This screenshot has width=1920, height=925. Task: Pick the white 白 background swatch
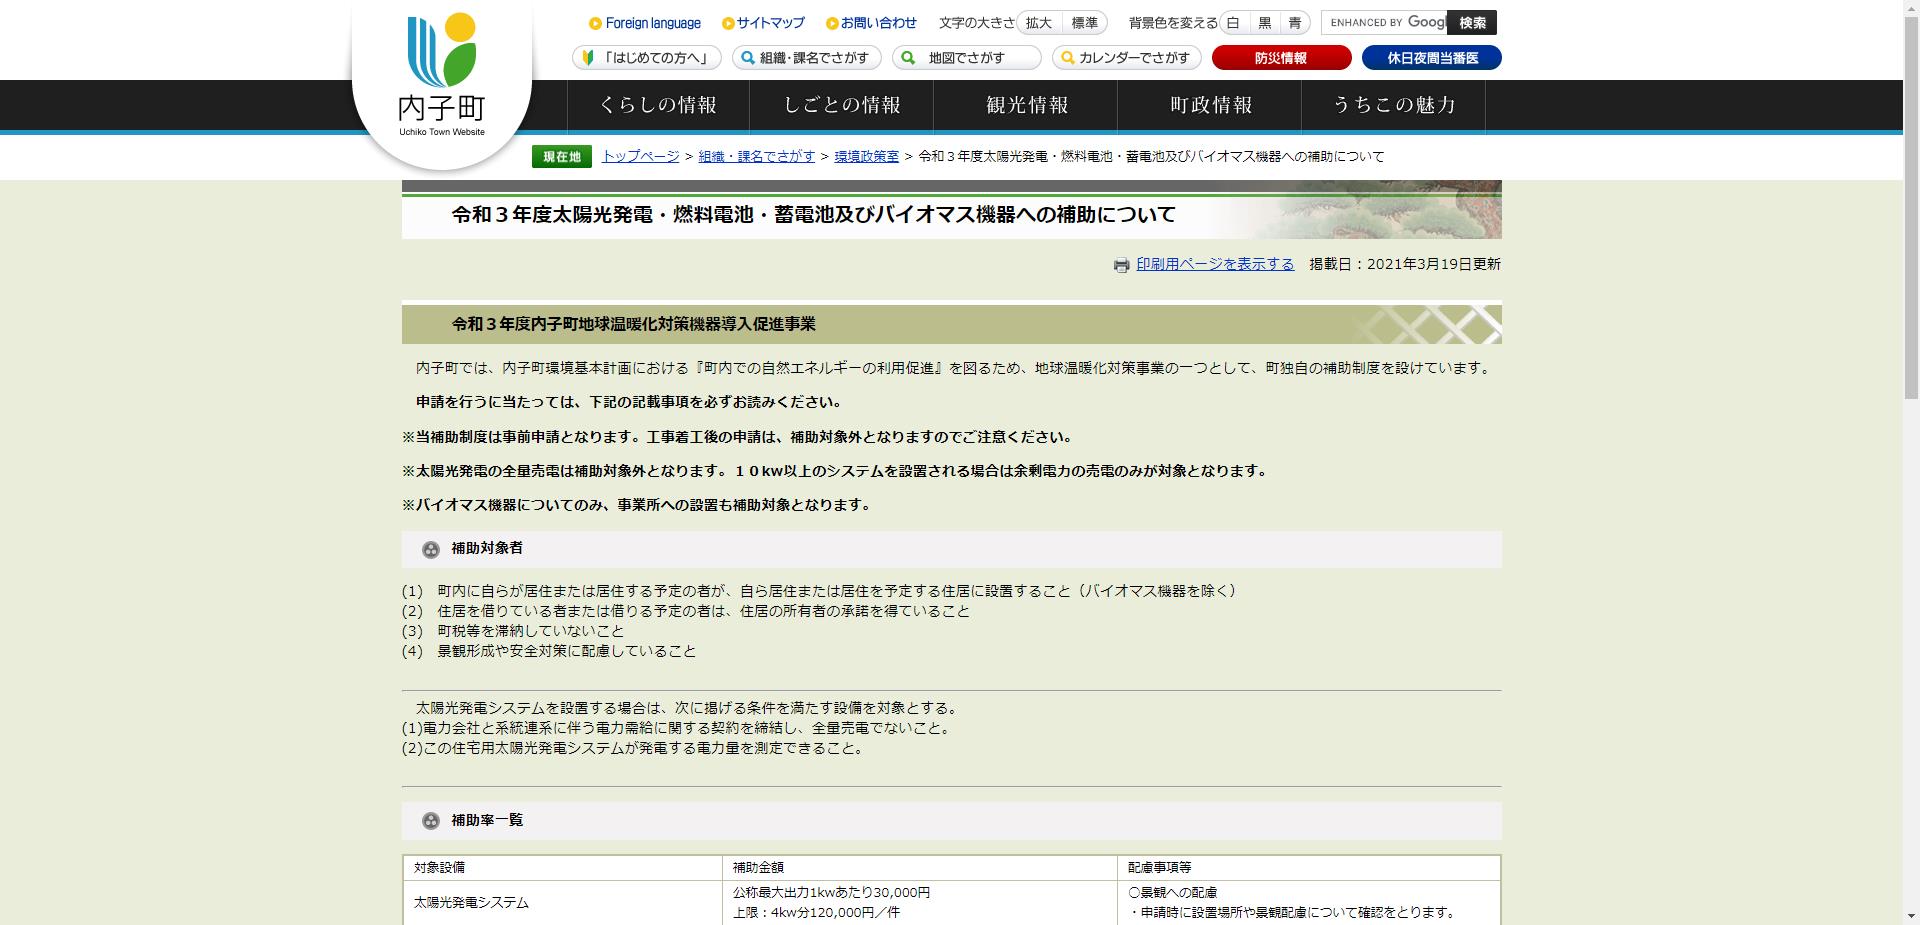1234,22
